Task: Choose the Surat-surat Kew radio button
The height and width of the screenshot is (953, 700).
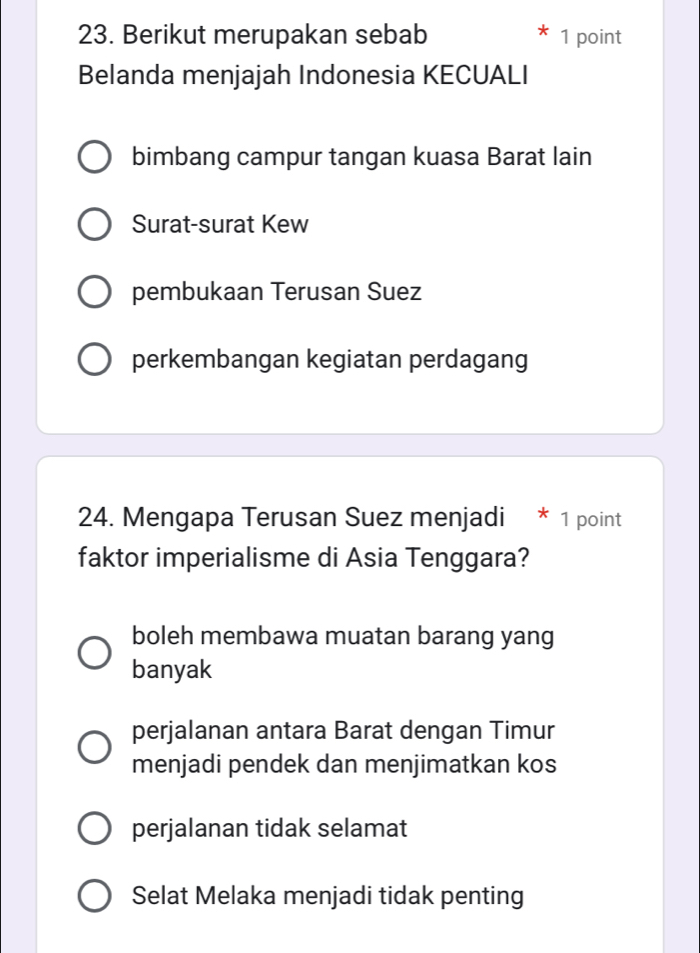Action: (95, 225)
